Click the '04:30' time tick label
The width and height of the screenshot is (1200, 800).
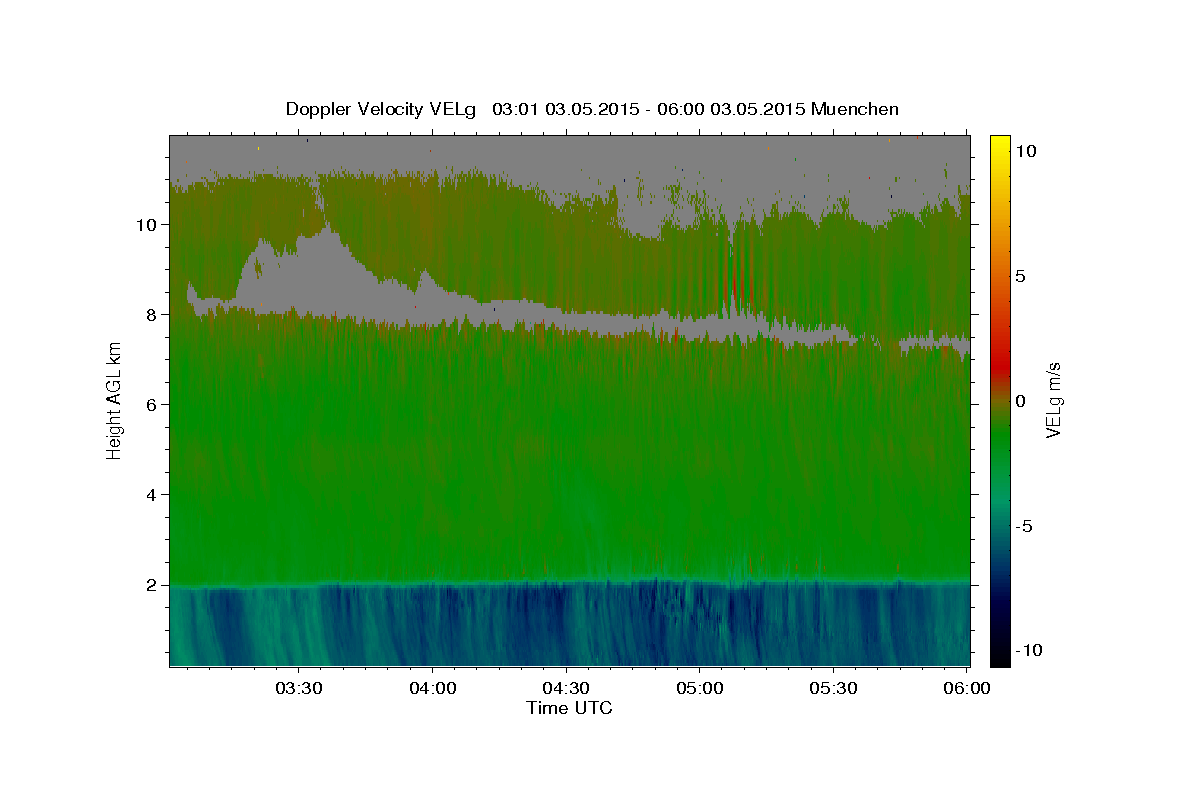(566, 689)
